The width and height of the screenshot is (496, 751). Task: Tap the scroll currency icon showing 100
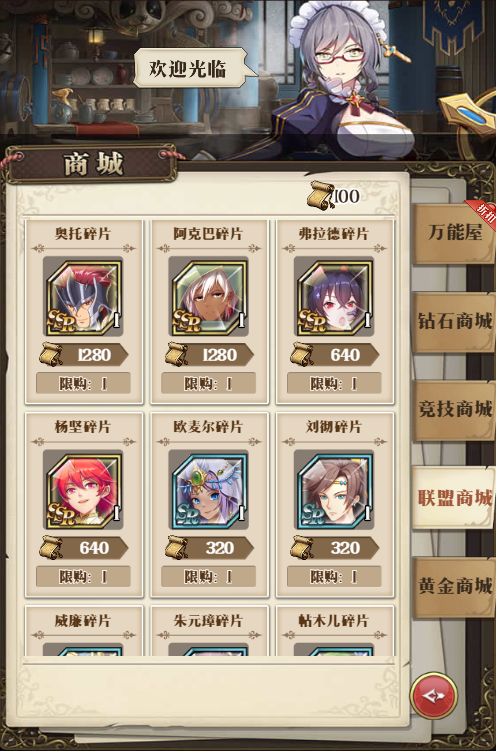[321, 195]
